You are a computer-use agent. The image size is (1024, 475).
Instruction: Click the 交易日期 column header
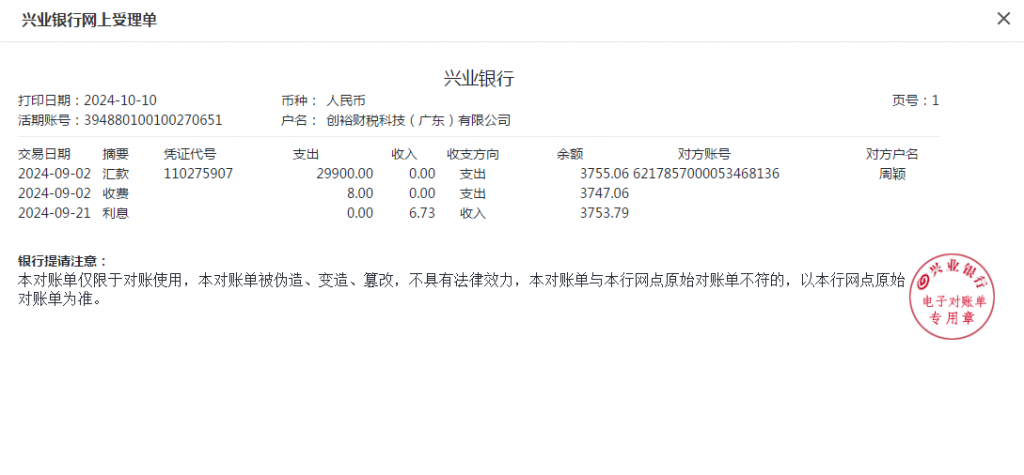point(44,155)
